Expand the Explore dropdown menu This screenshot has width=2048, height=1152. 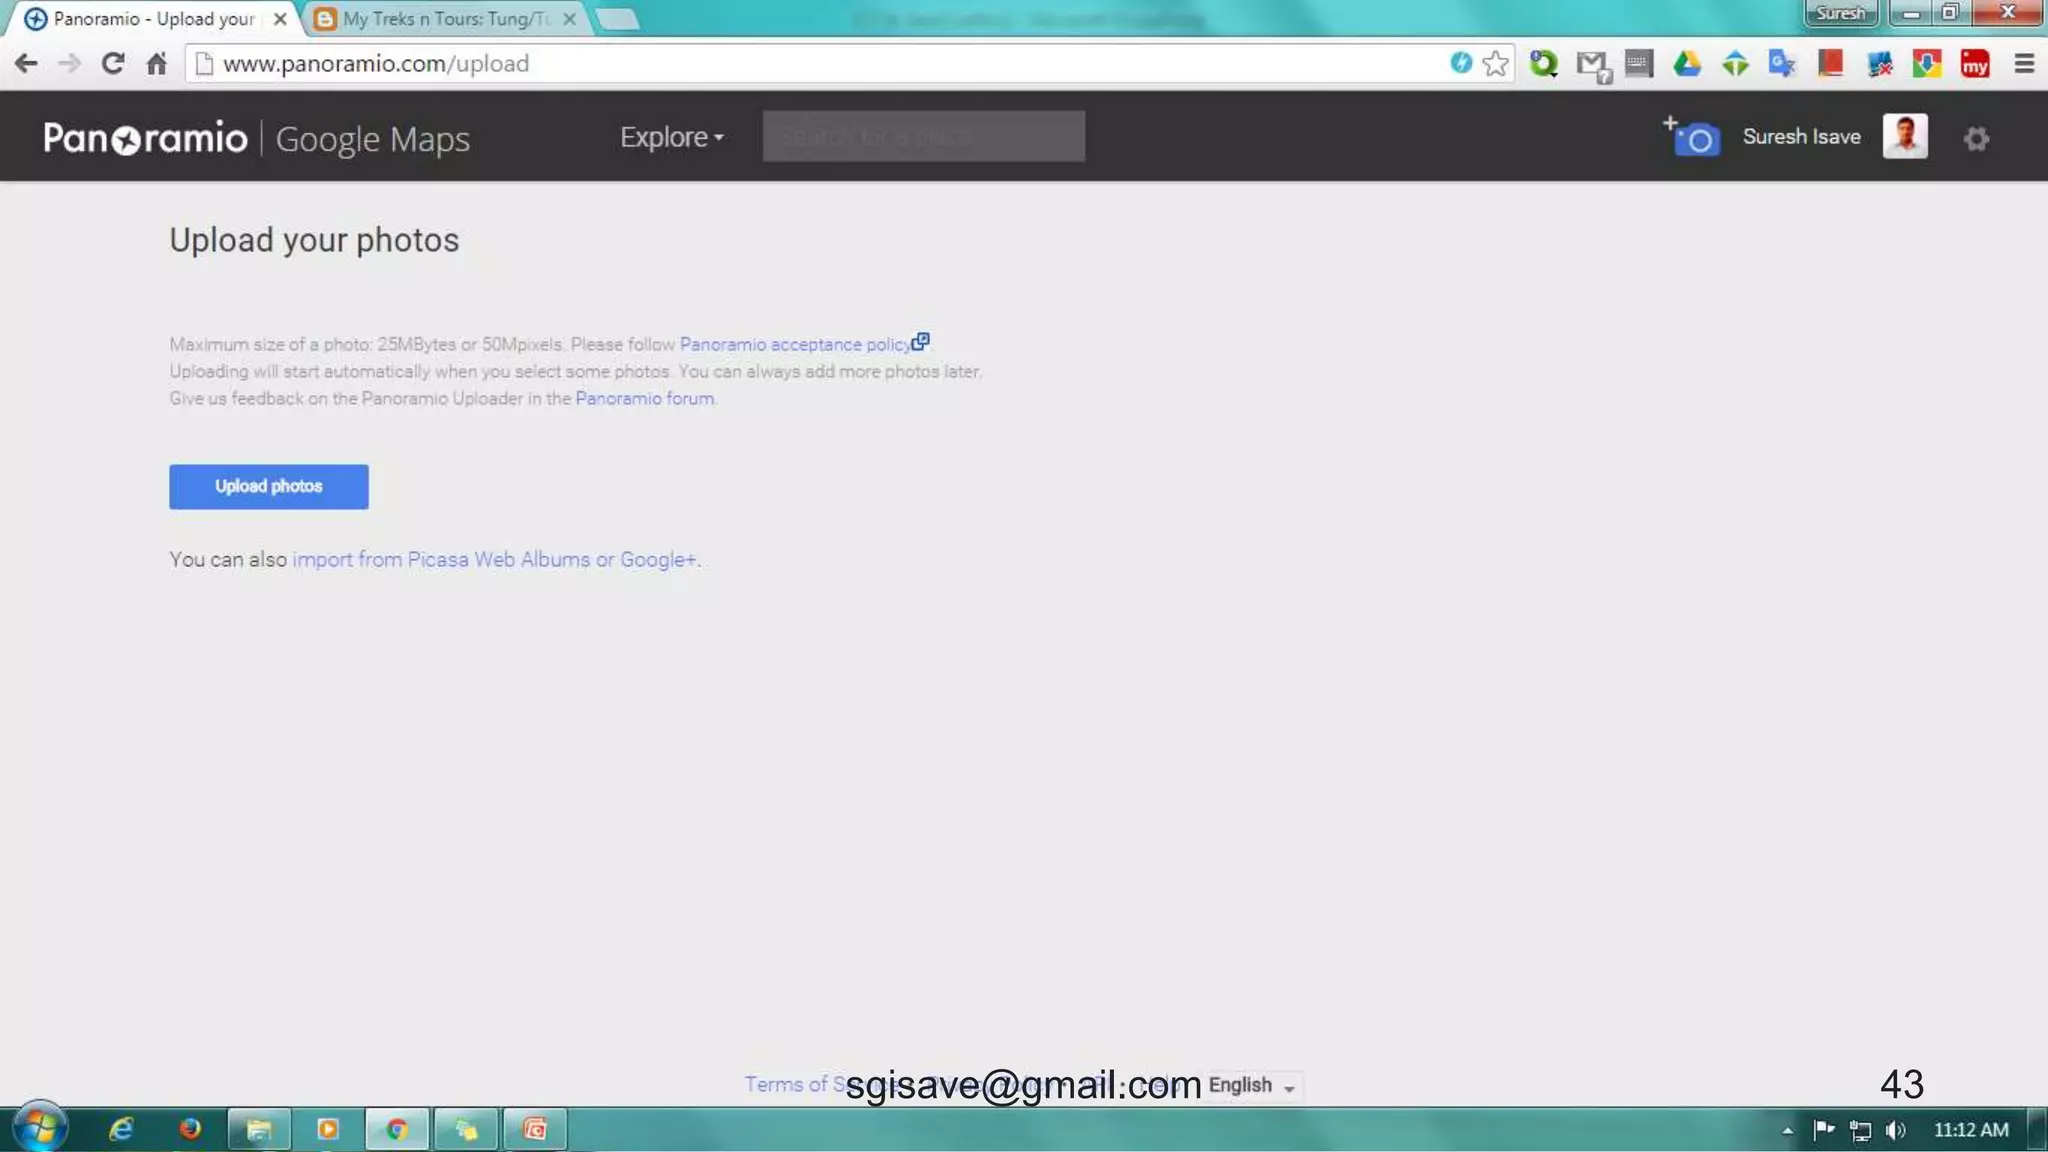pos(671,137)
